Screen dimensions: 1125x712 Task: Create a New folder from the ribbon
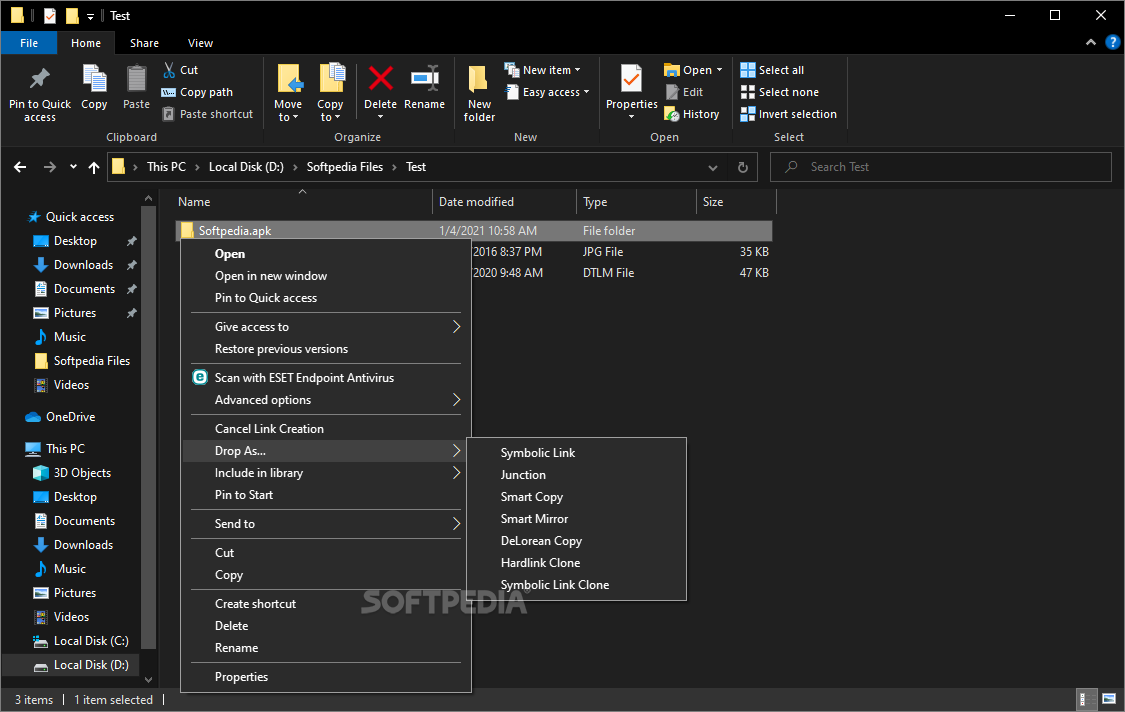pos(479,93)
